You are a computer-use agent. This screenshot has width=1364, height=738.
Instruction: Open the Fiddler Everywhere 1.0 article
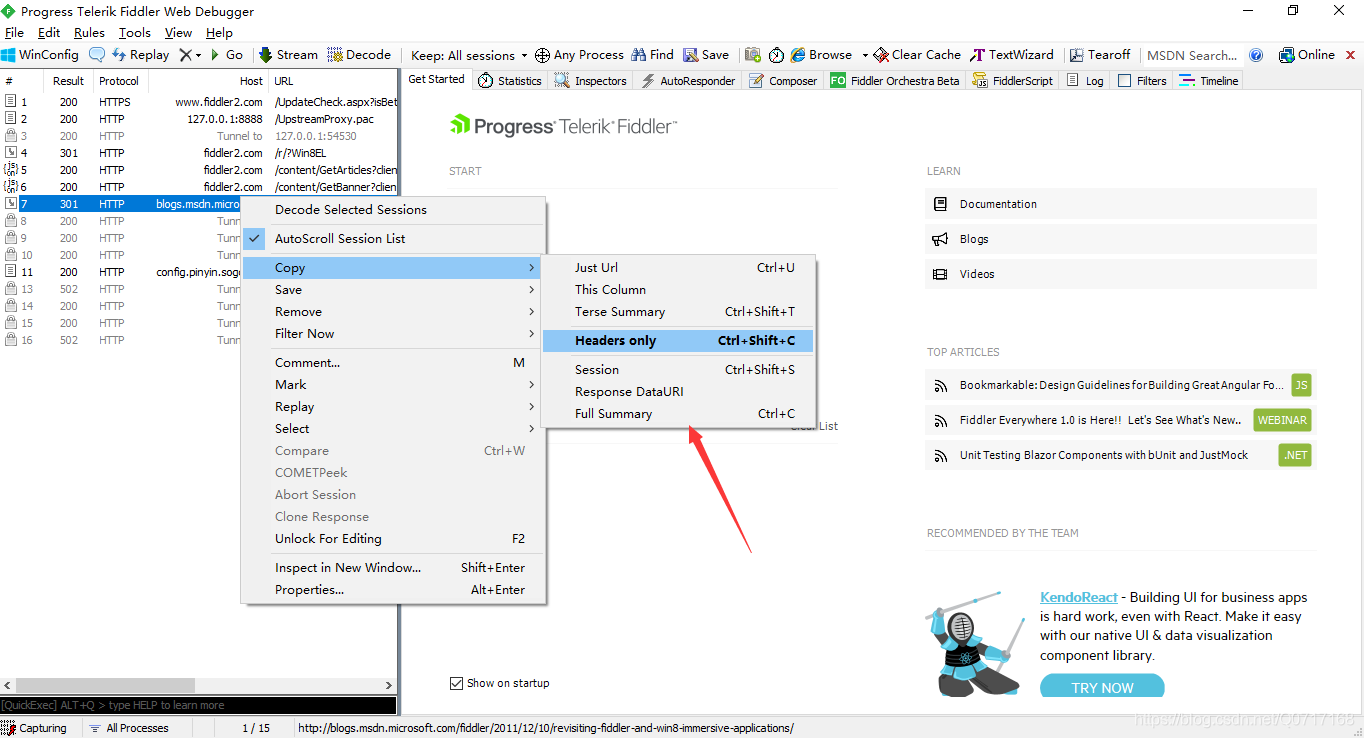1100,420
